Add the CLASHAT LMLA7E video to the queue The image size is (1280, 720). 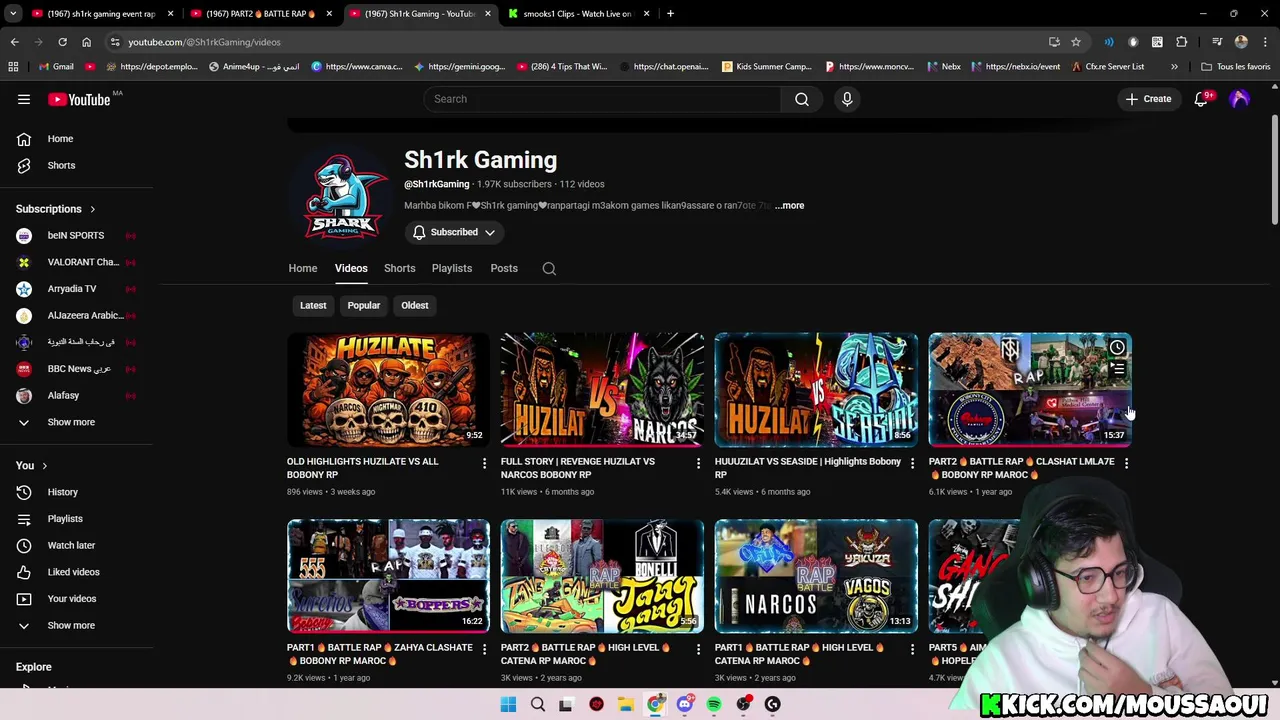[x=1117, y=370]
